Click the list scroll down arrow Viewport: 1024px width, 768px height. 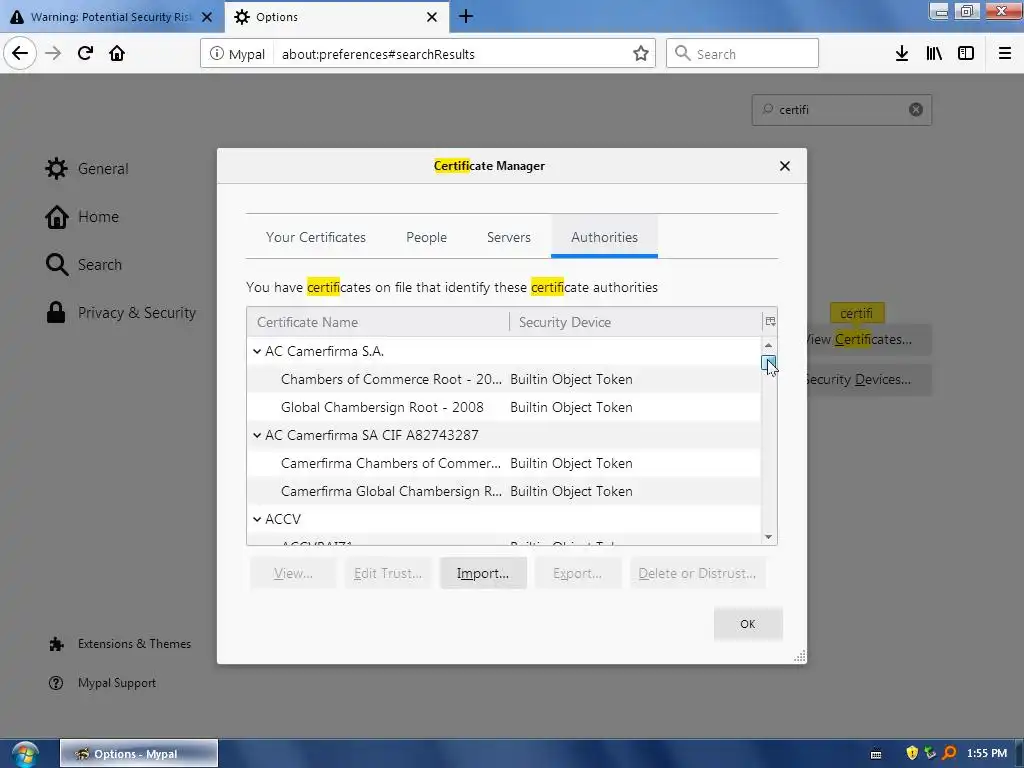click(769, 537)
